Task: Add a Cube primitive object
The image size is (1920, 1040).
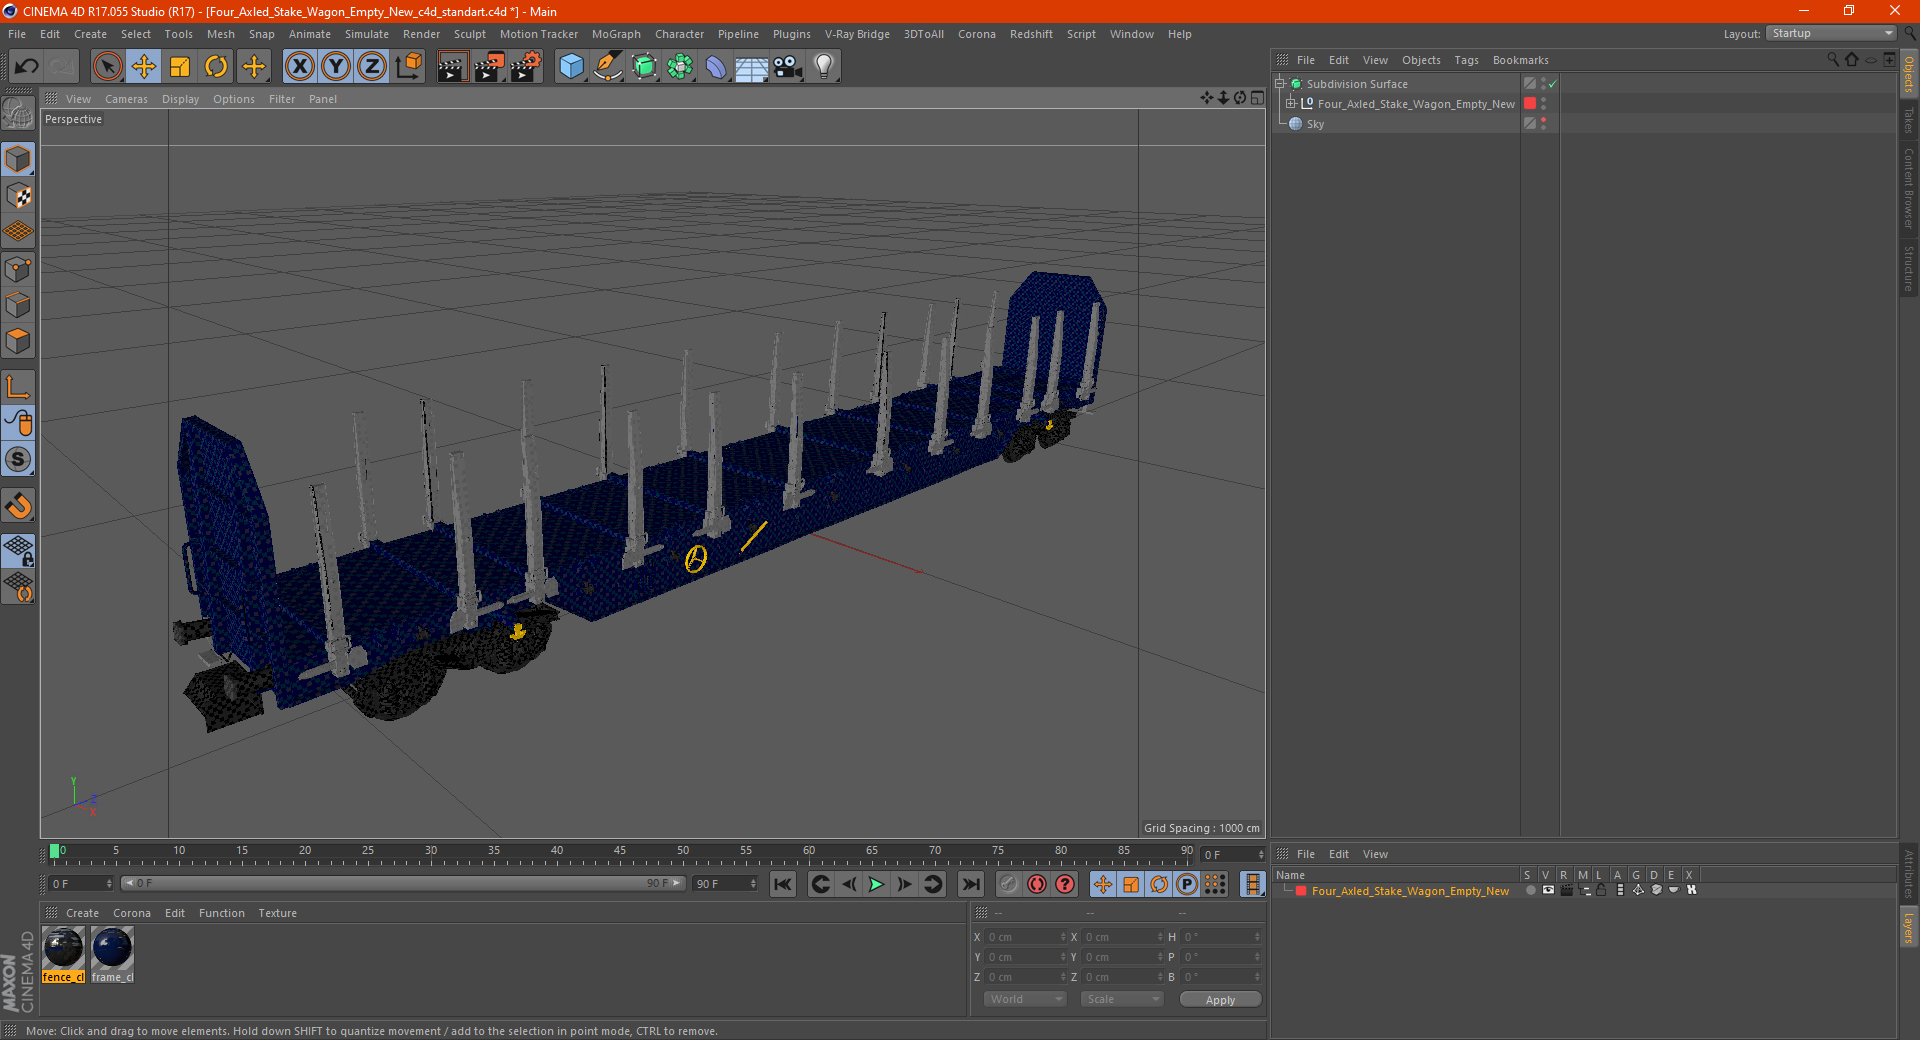Action: pos(571,67)
